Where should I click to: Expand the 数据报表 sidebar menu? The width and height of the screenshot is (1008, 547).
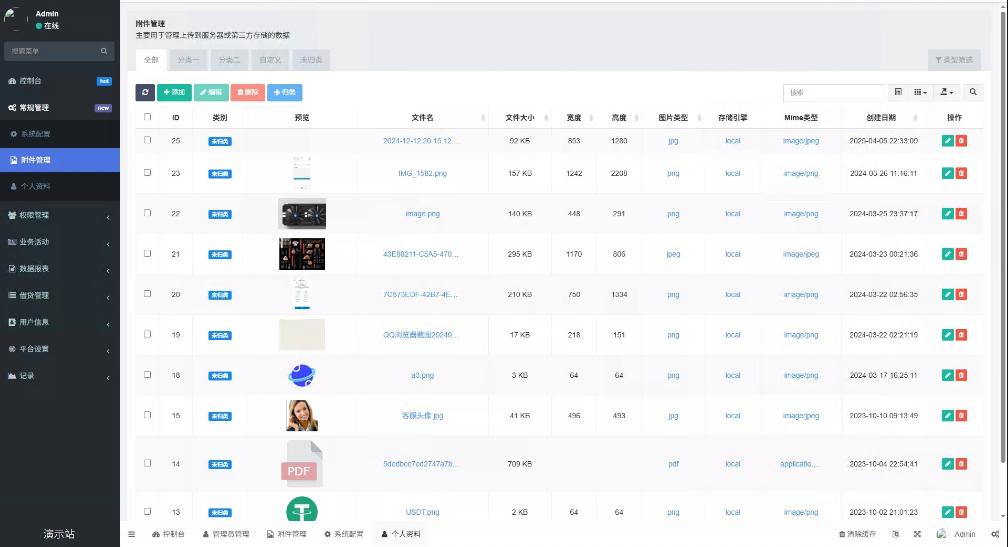60,269
